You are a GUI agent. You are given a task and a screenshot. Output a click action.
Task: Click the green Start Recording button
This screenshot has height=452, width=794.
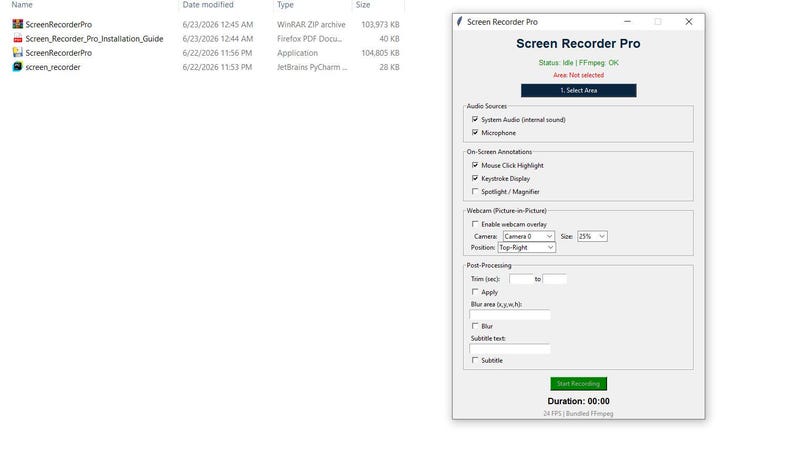click(579, 384)
